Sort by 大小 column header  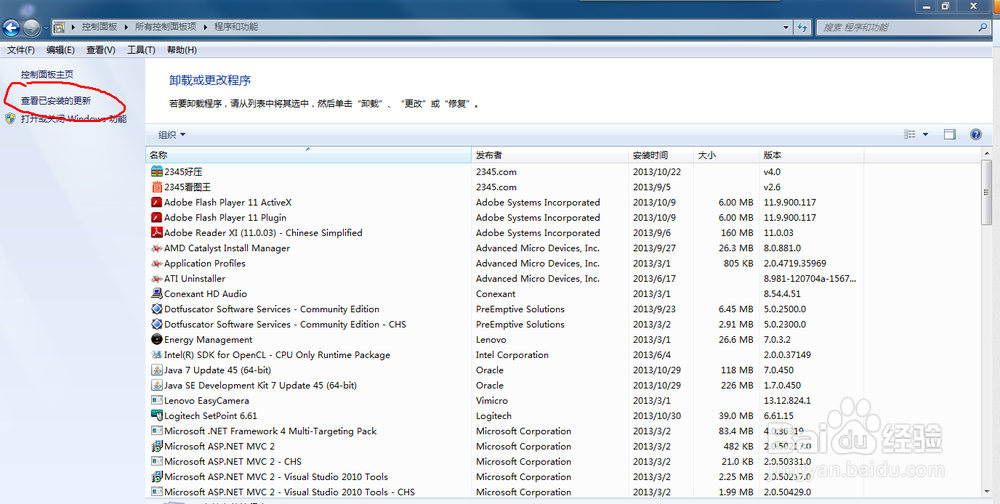726,155
